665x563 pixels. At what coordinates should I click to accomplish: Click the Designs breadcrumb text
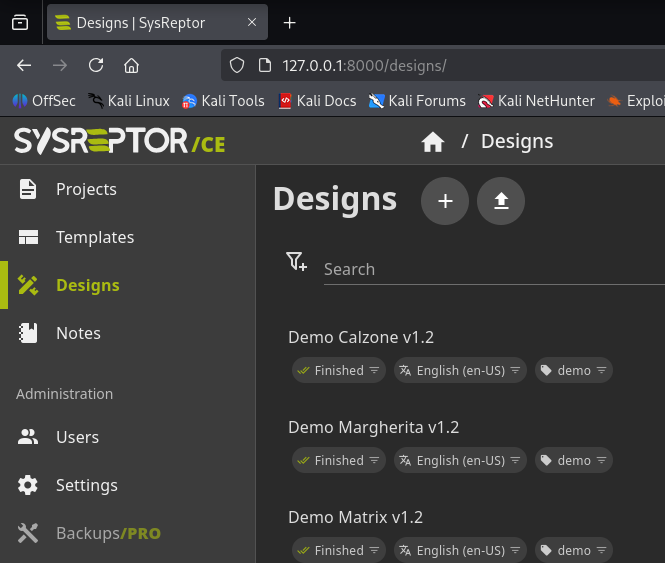[x=517, y=141]
